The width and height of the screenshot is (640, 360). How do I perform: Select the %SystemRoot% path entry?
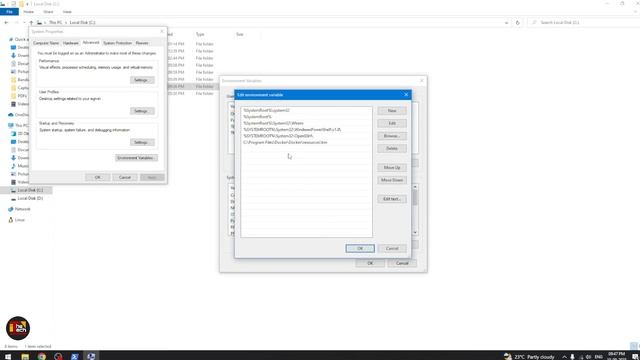[x=306, y=117]
